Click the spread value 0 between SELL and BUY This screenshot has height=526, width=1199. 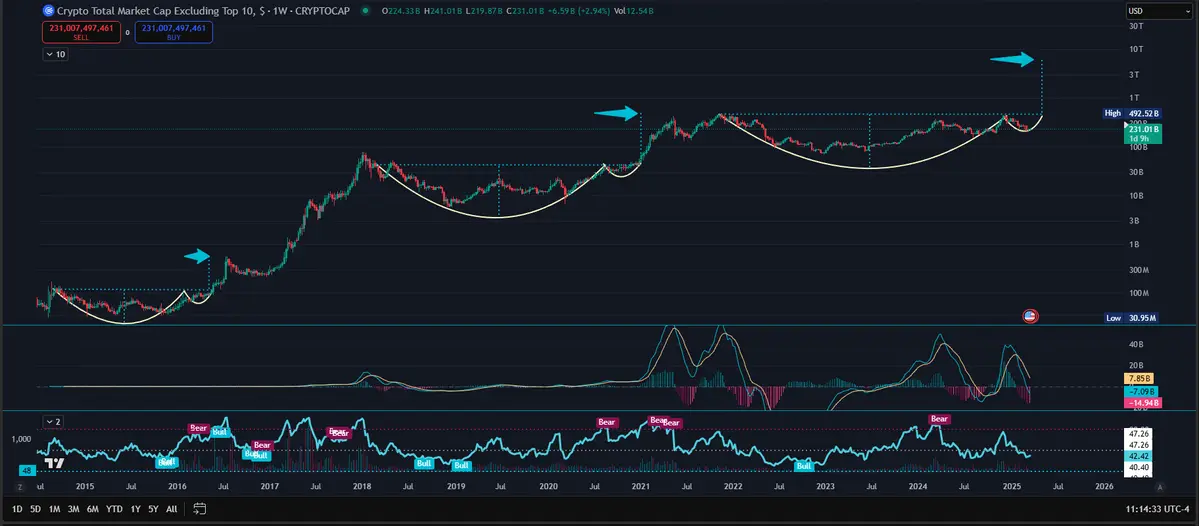(128, 33)
